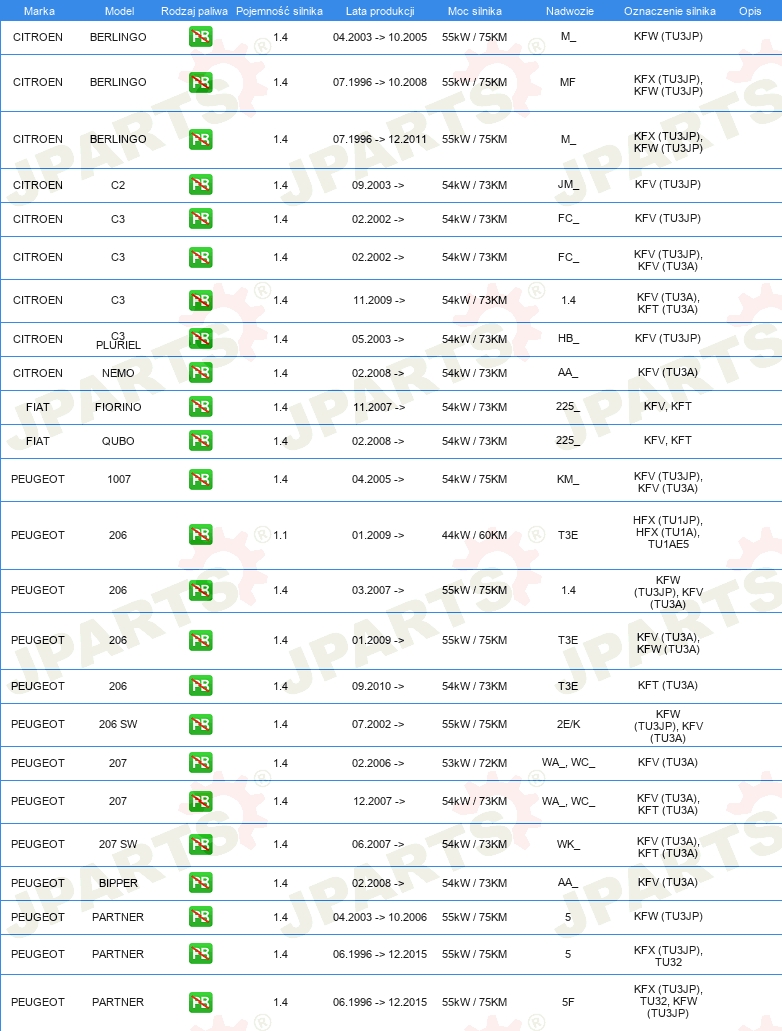Viewport: 782px width, 1031px height.
Task: Click the 1.1 engine capacity cell
Action: [x=280, y=535]
